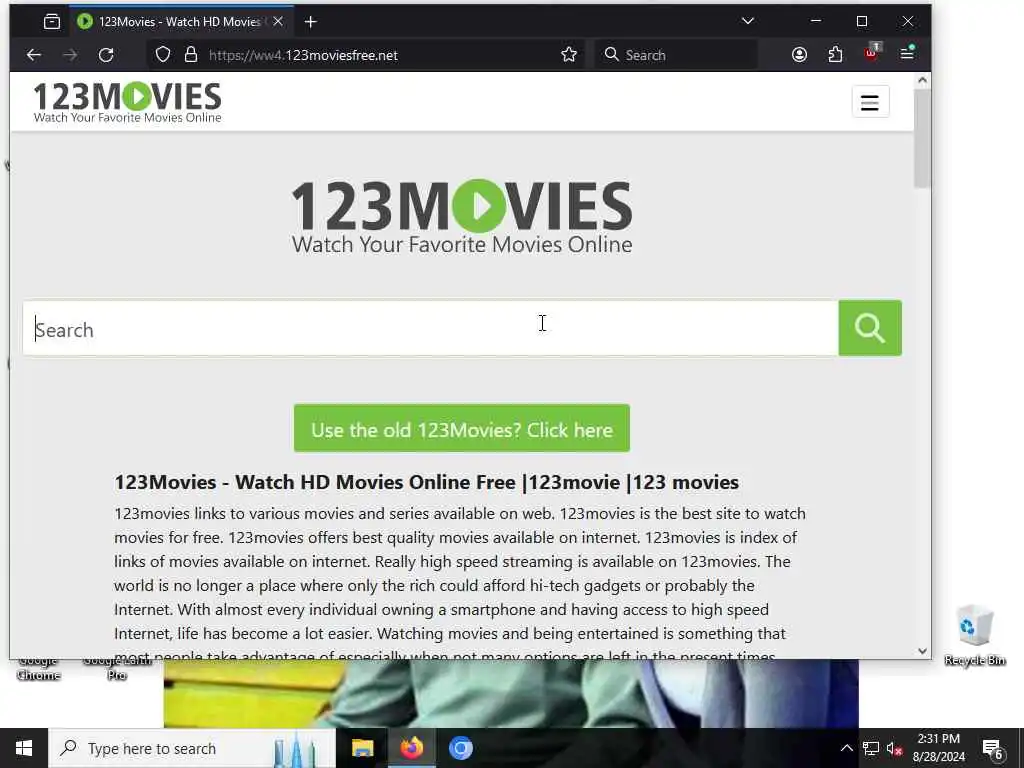Click the forward navigation arrow

70,55
